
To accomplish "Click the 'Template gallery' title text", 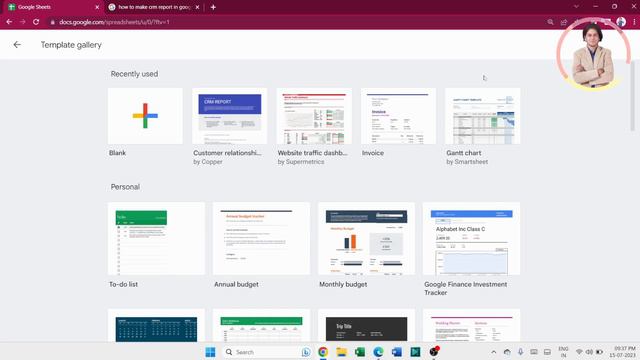I will (71, 45).
